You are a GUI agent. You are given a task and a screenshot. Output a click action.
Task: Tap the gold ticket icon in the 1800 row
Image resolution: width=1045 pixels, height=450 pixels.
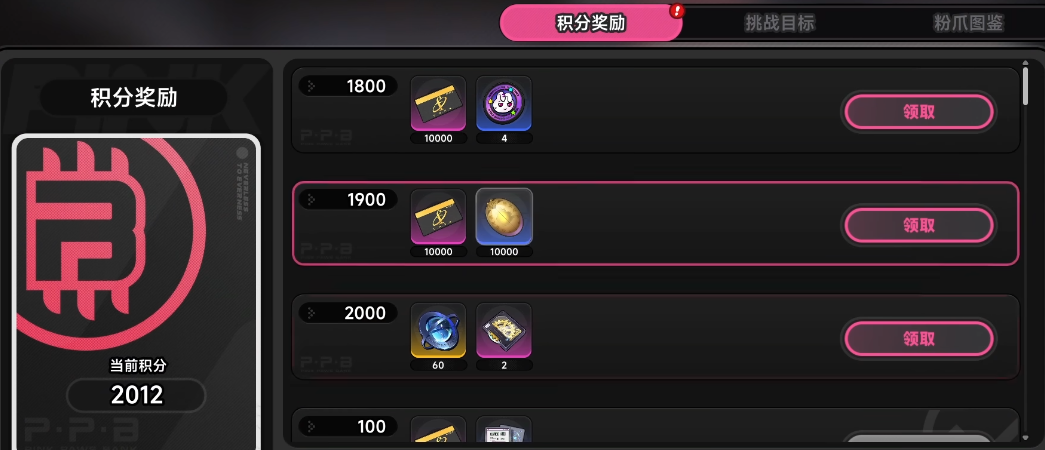point(438,103)
